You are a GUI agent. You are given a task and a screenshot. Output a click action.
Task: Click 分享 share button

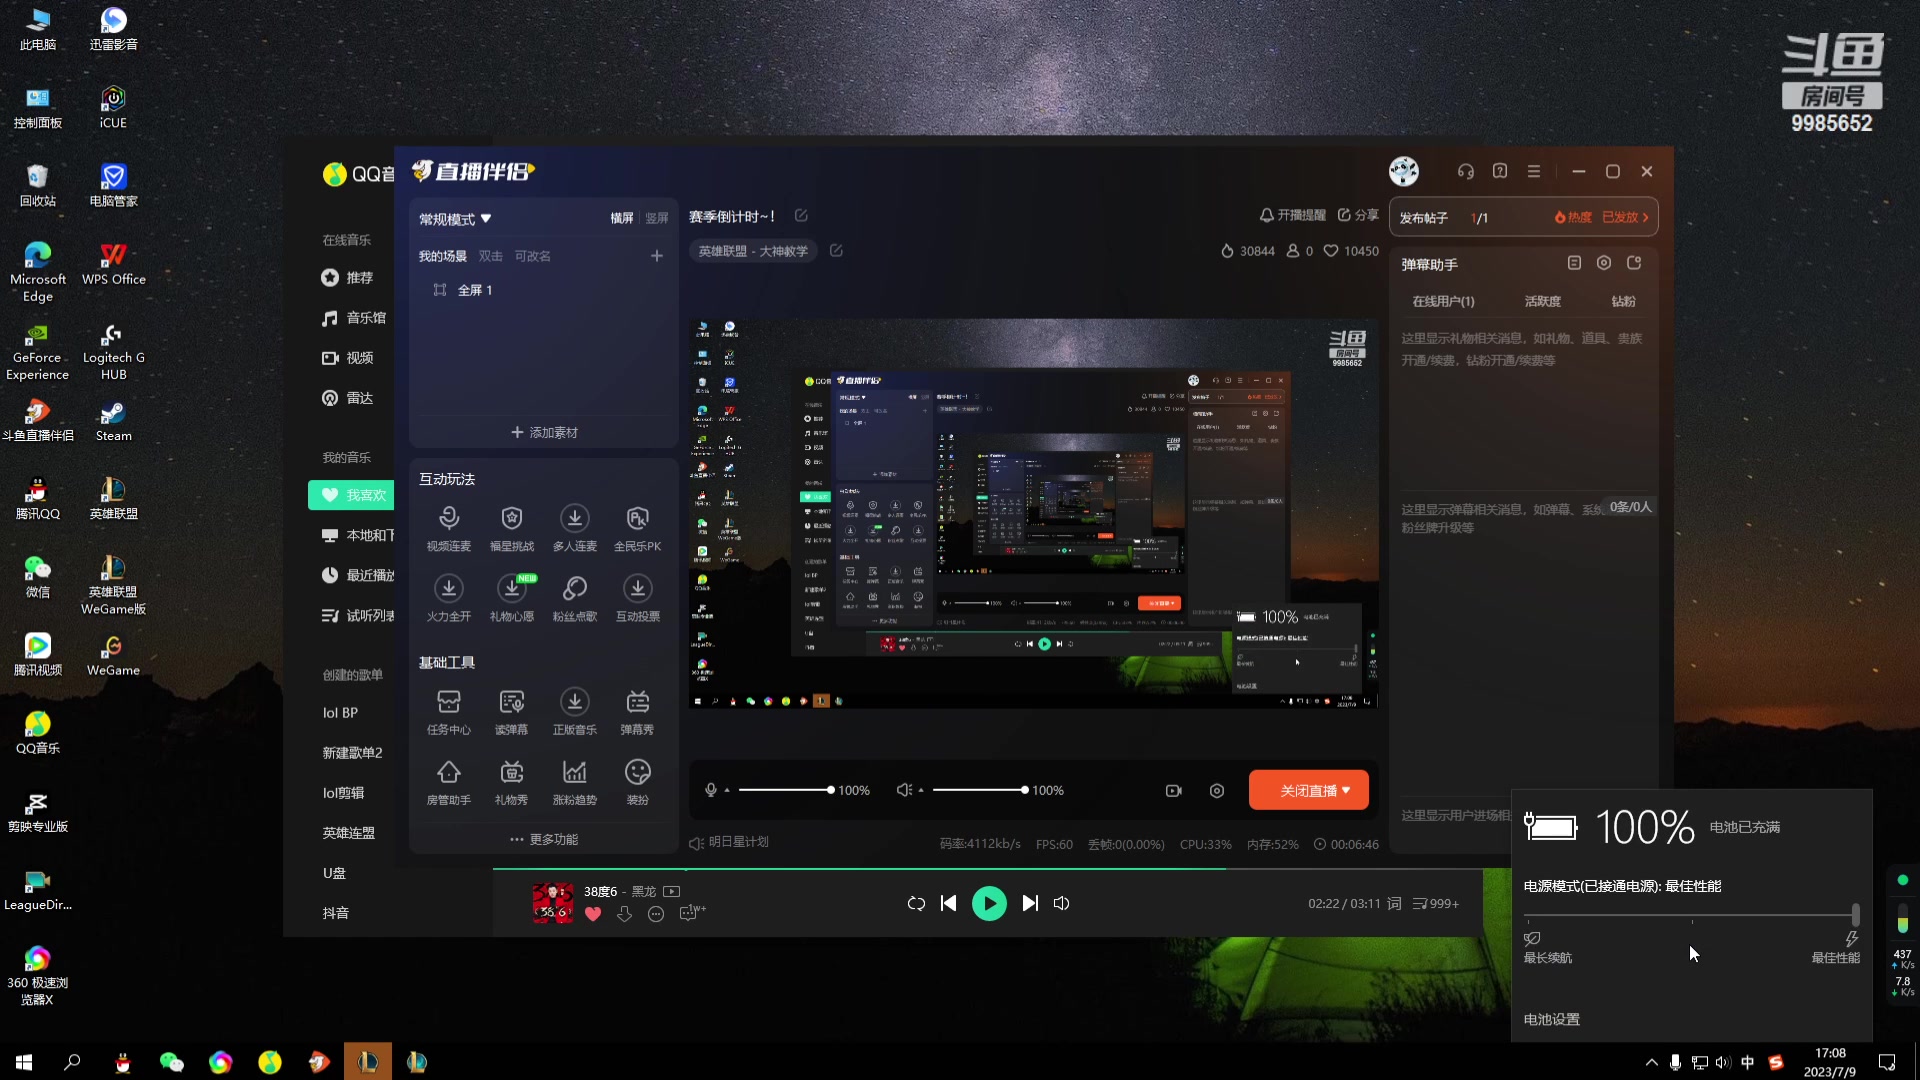click(x=1358, y=215)
